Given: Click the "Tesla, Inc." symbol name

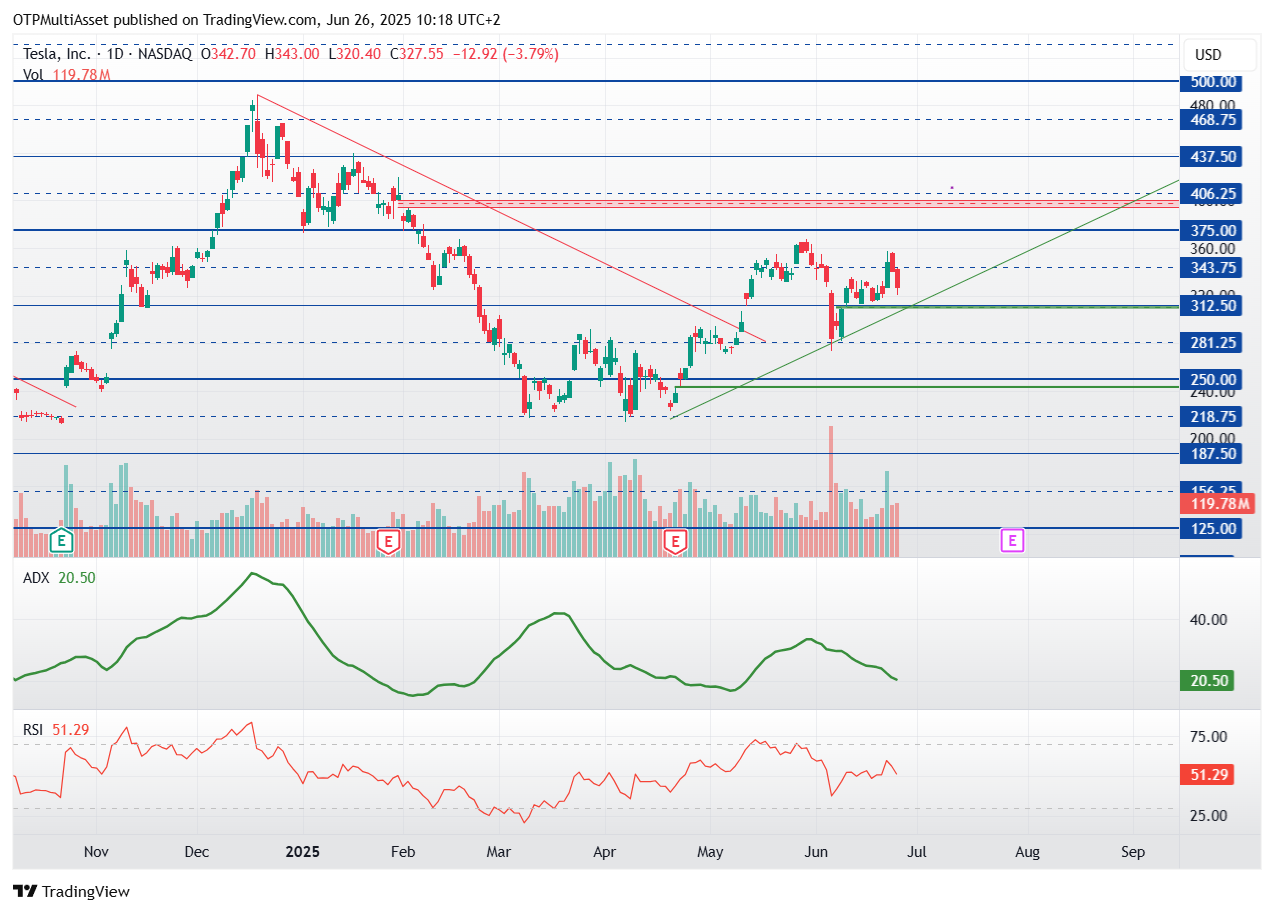Looking at the screenshot, I should click(x=59, y=54).
